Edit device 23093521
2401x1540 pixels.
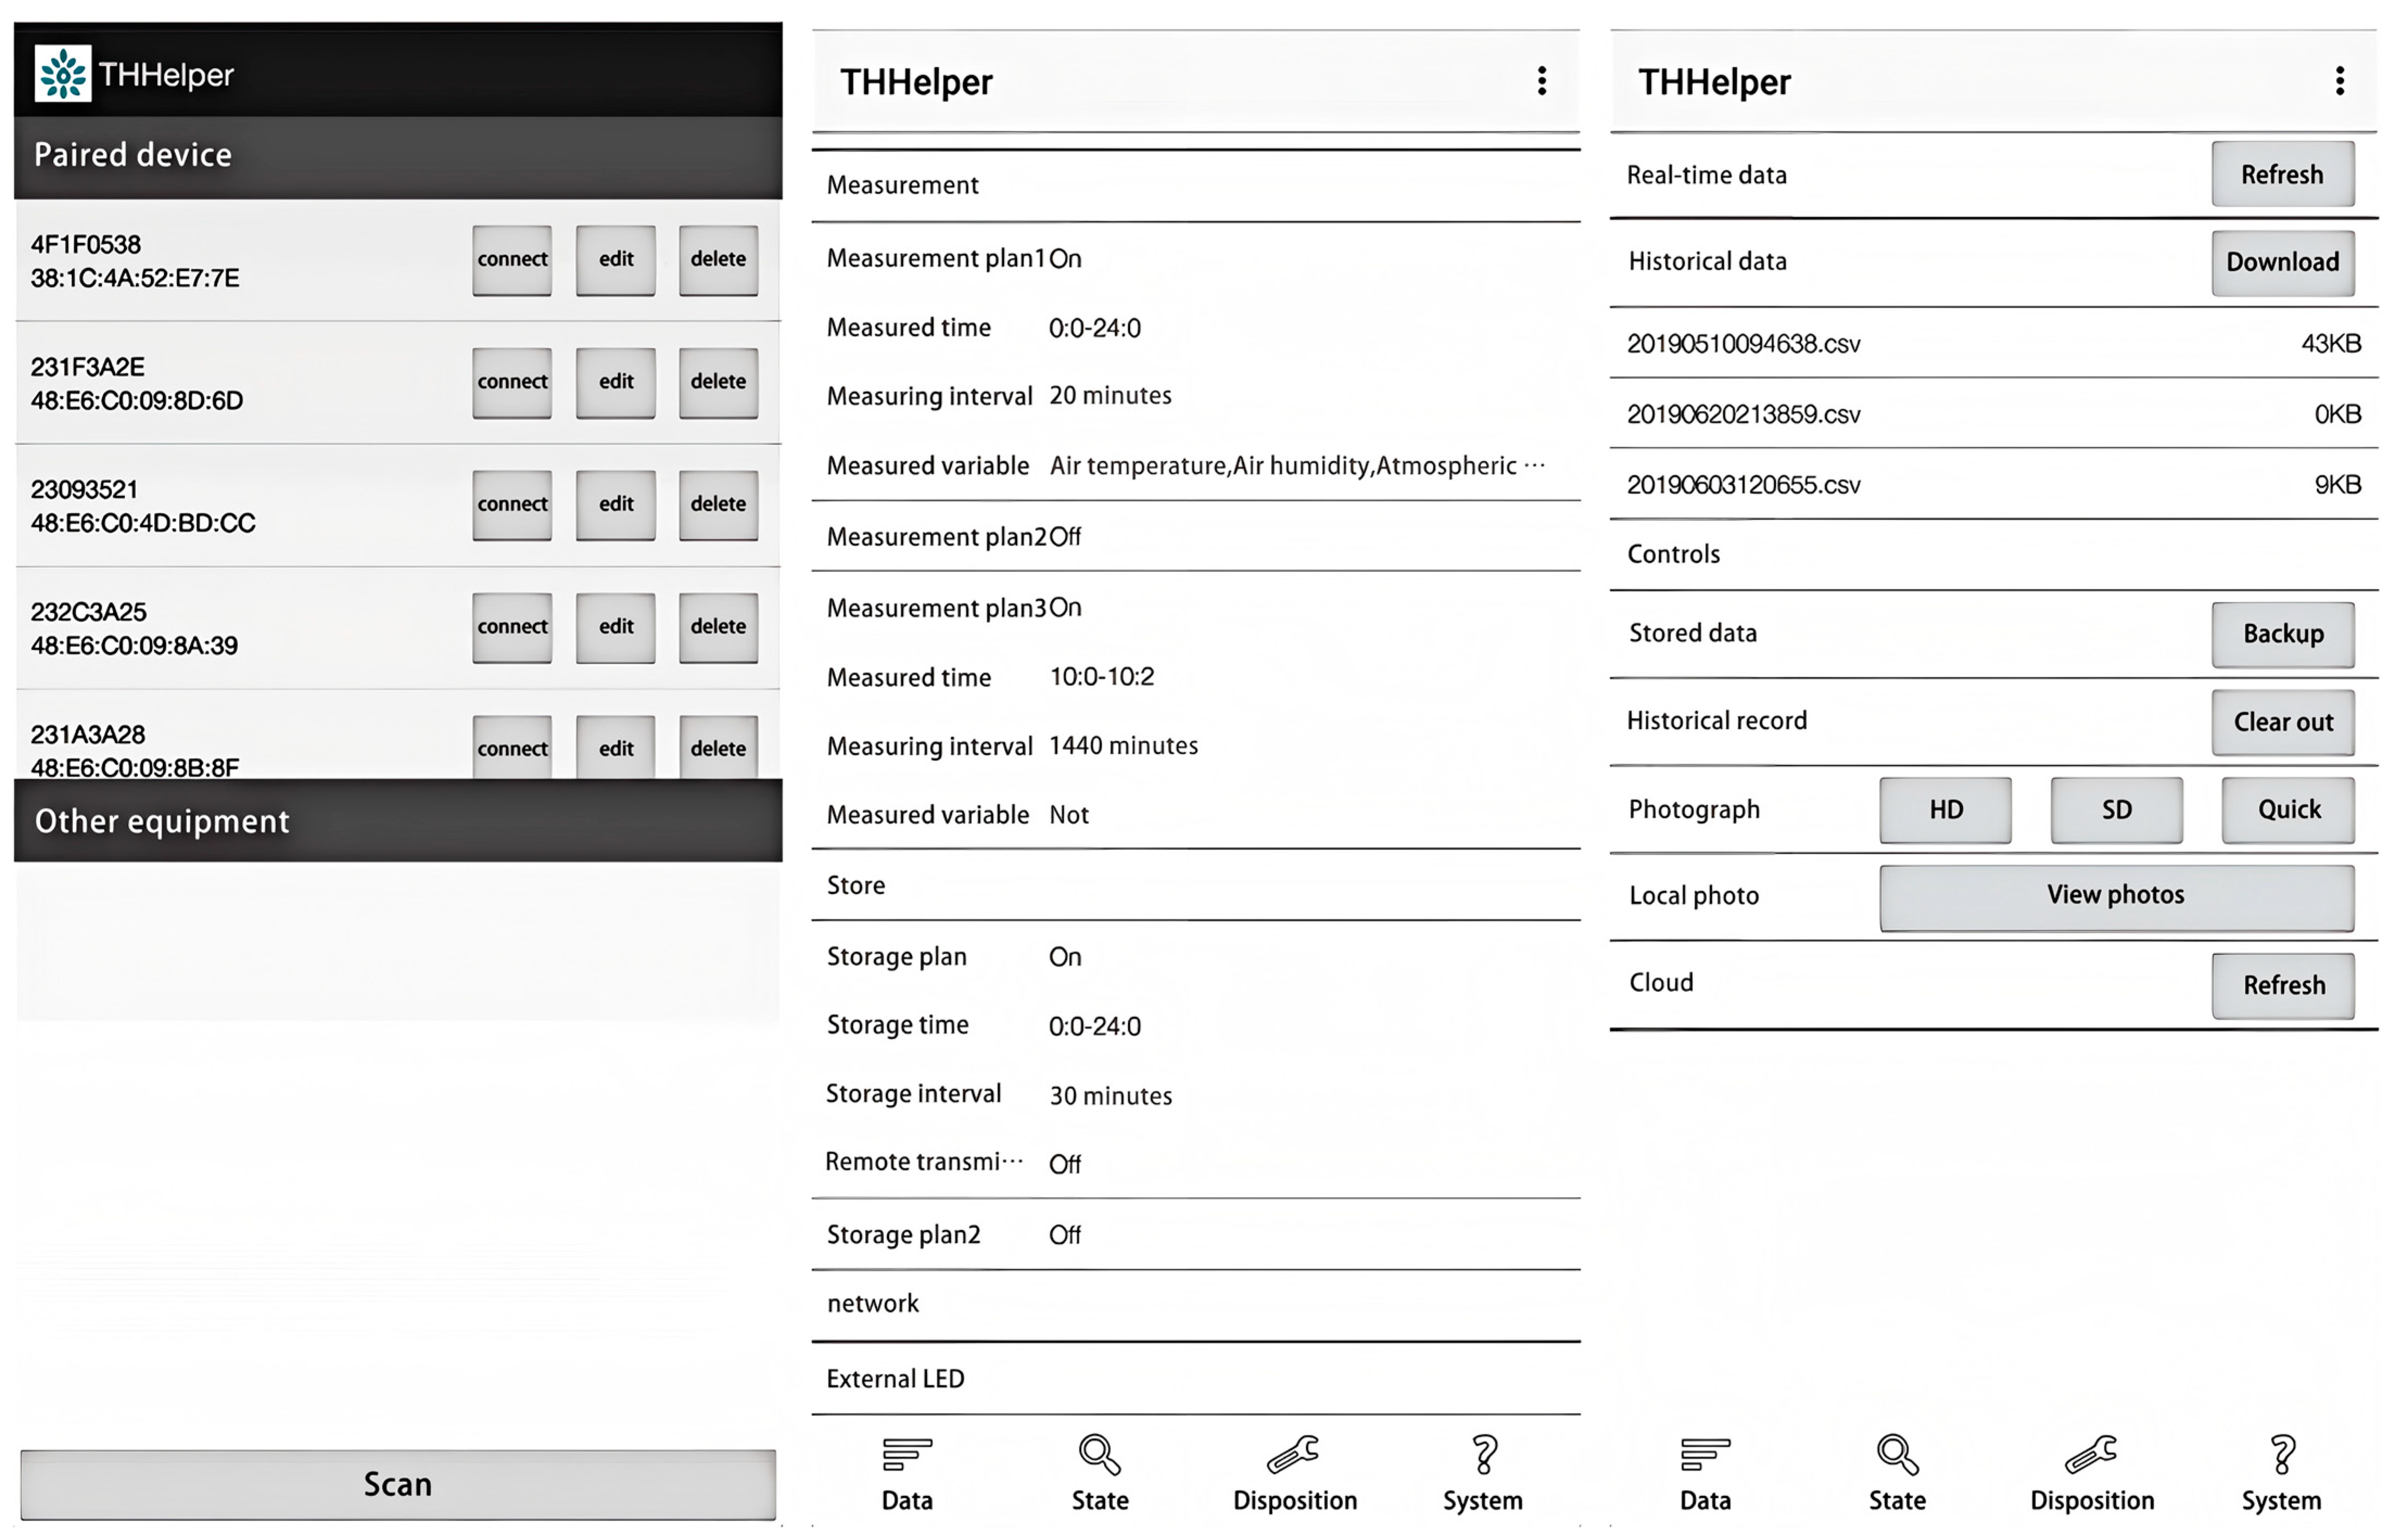click(x=617, y=506)
